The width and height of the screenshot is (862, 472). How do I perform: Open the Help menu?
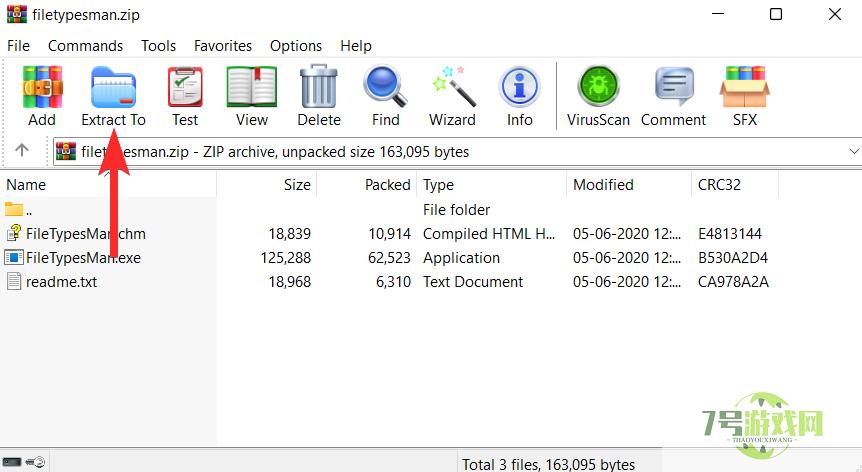[x=356, y=46]
